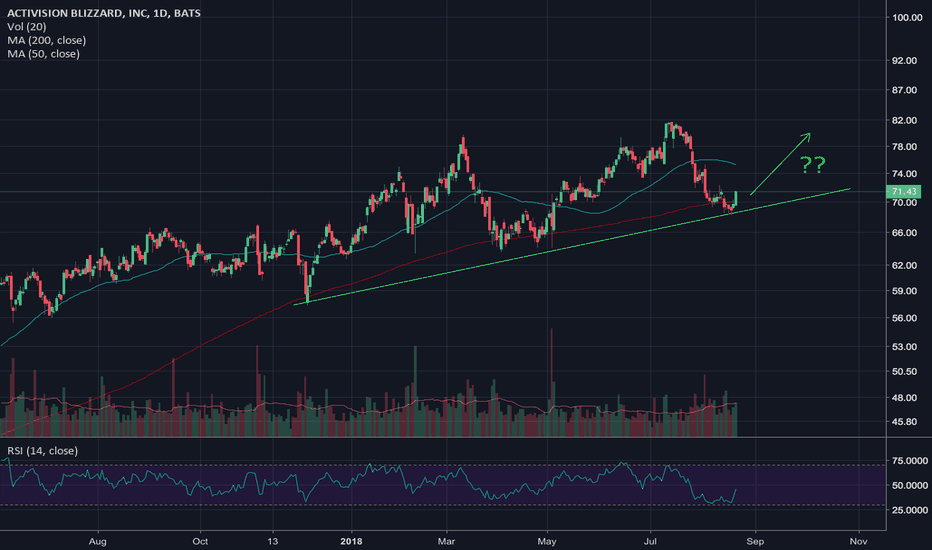
Task: Click the 13 date label on time axis
Action: (x=272, y=542)
